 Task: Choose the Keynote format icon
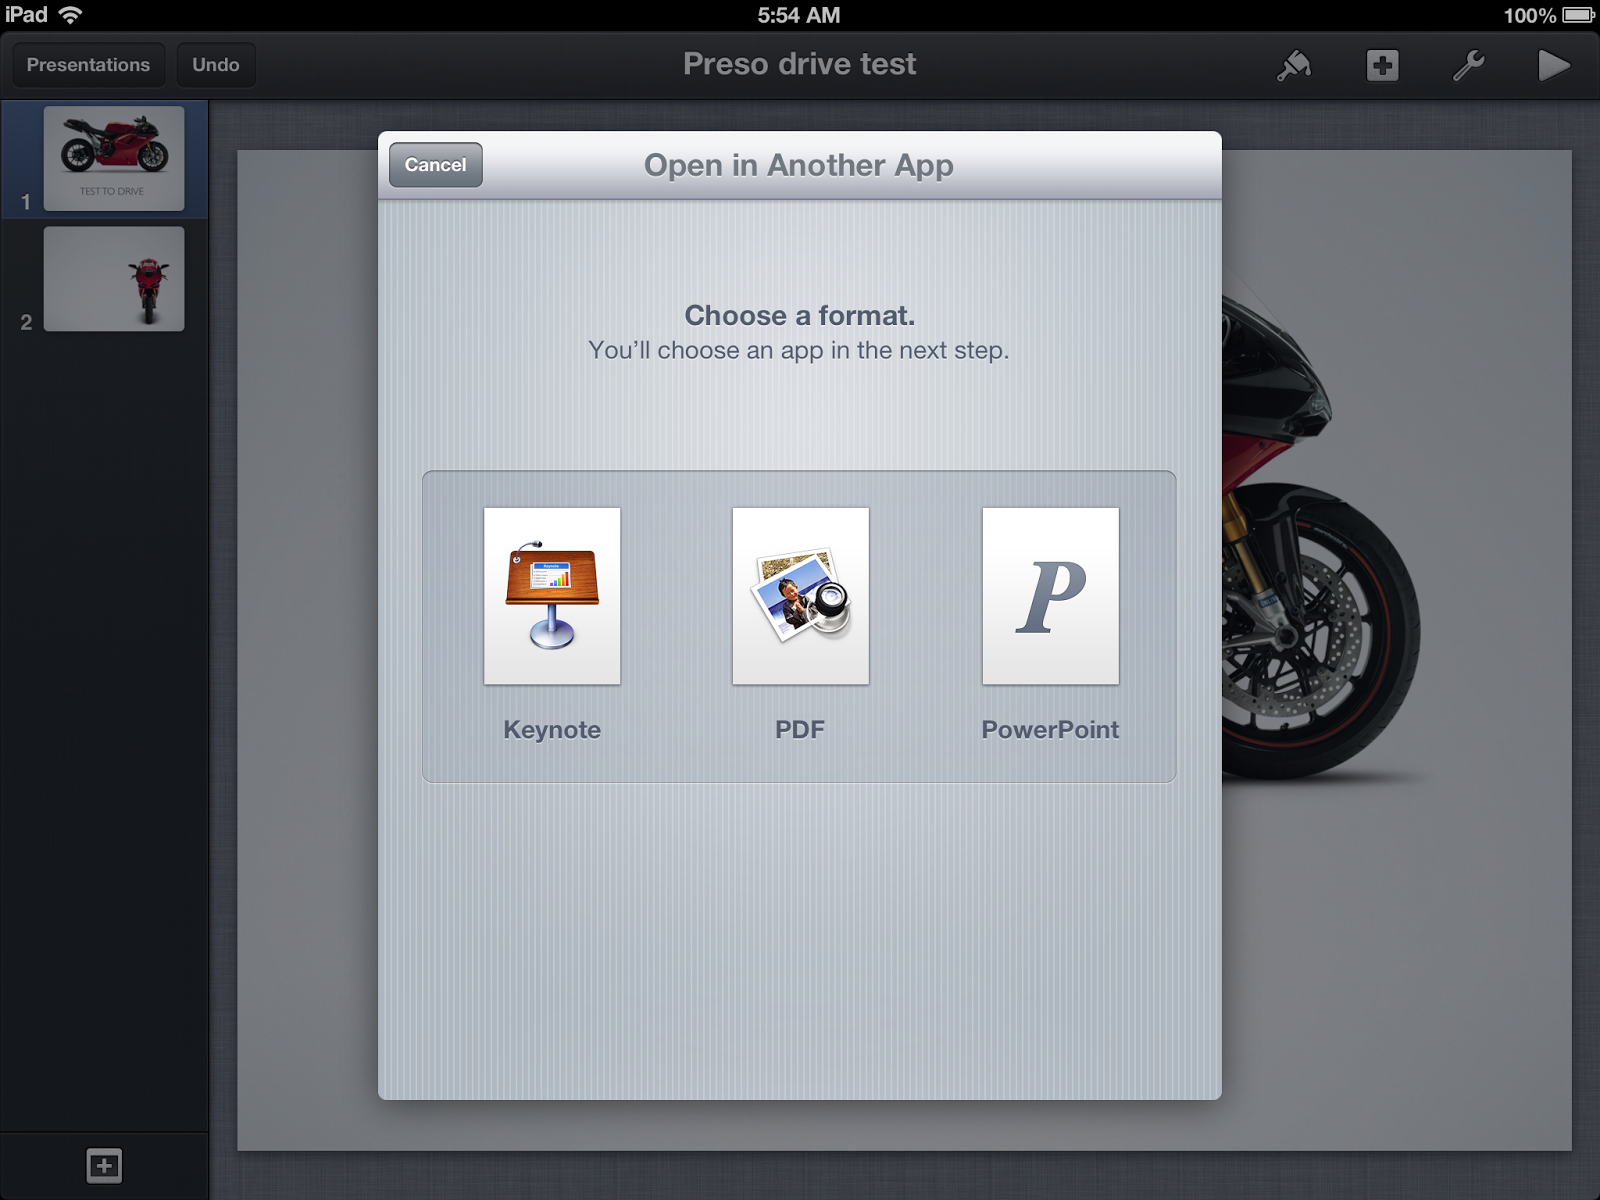[x=552, y=596]
